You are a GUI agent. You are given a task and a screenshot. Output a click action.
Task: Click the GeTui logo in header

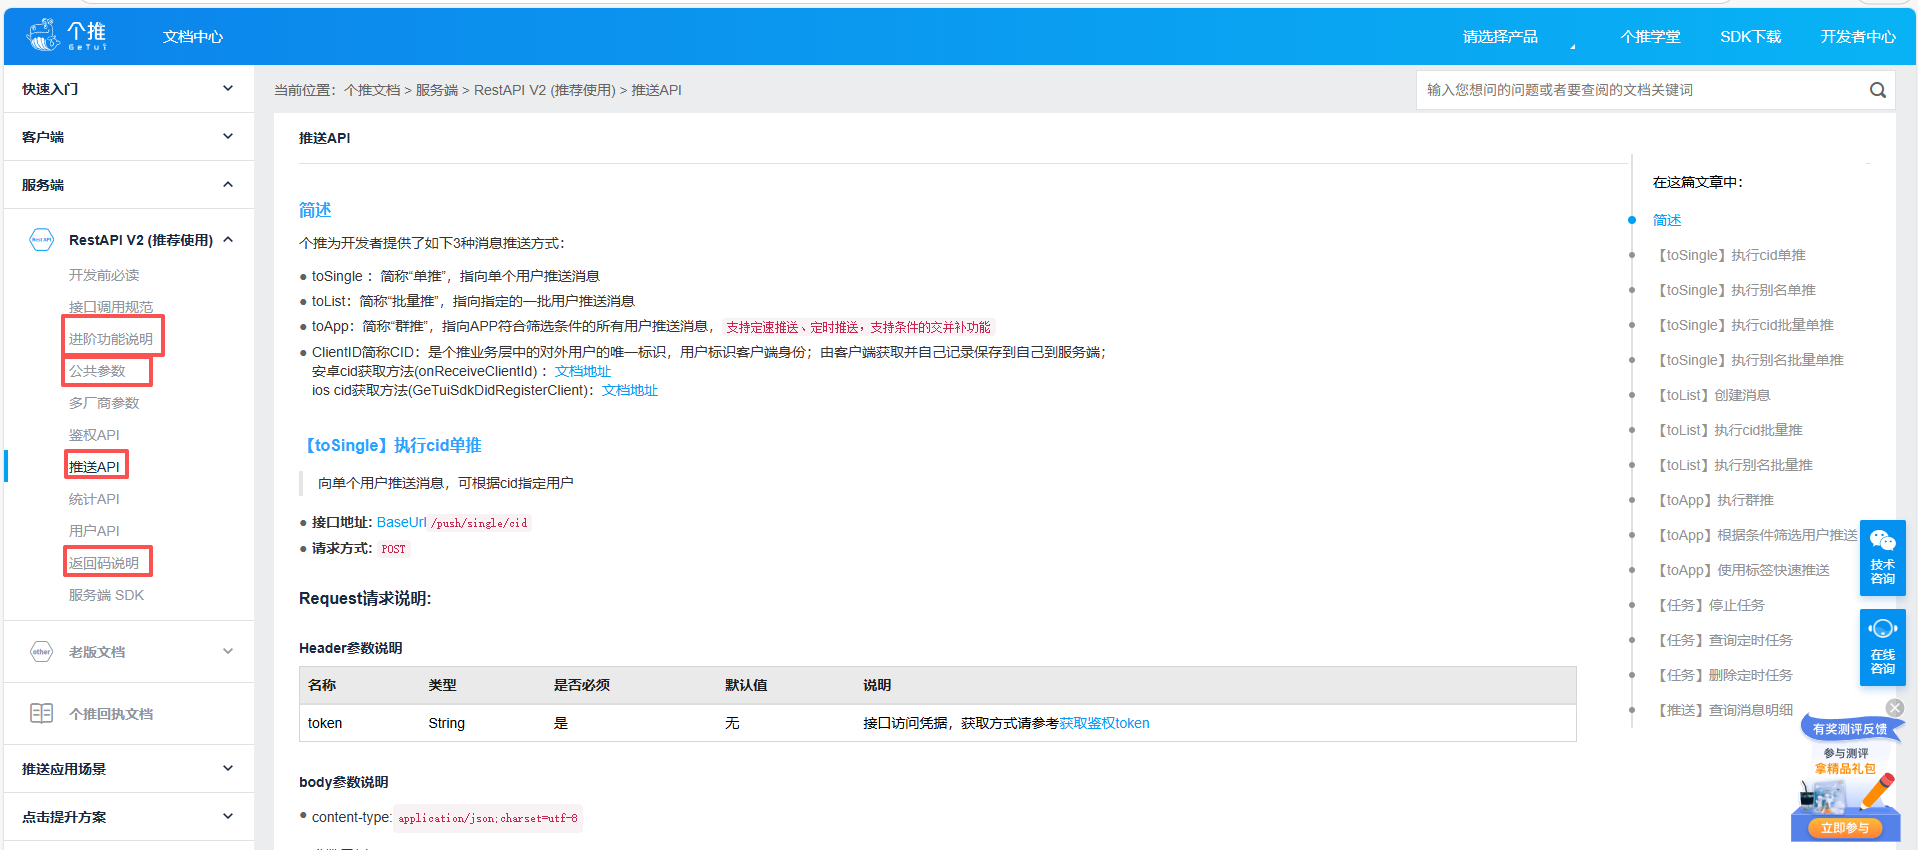(66, 35)
